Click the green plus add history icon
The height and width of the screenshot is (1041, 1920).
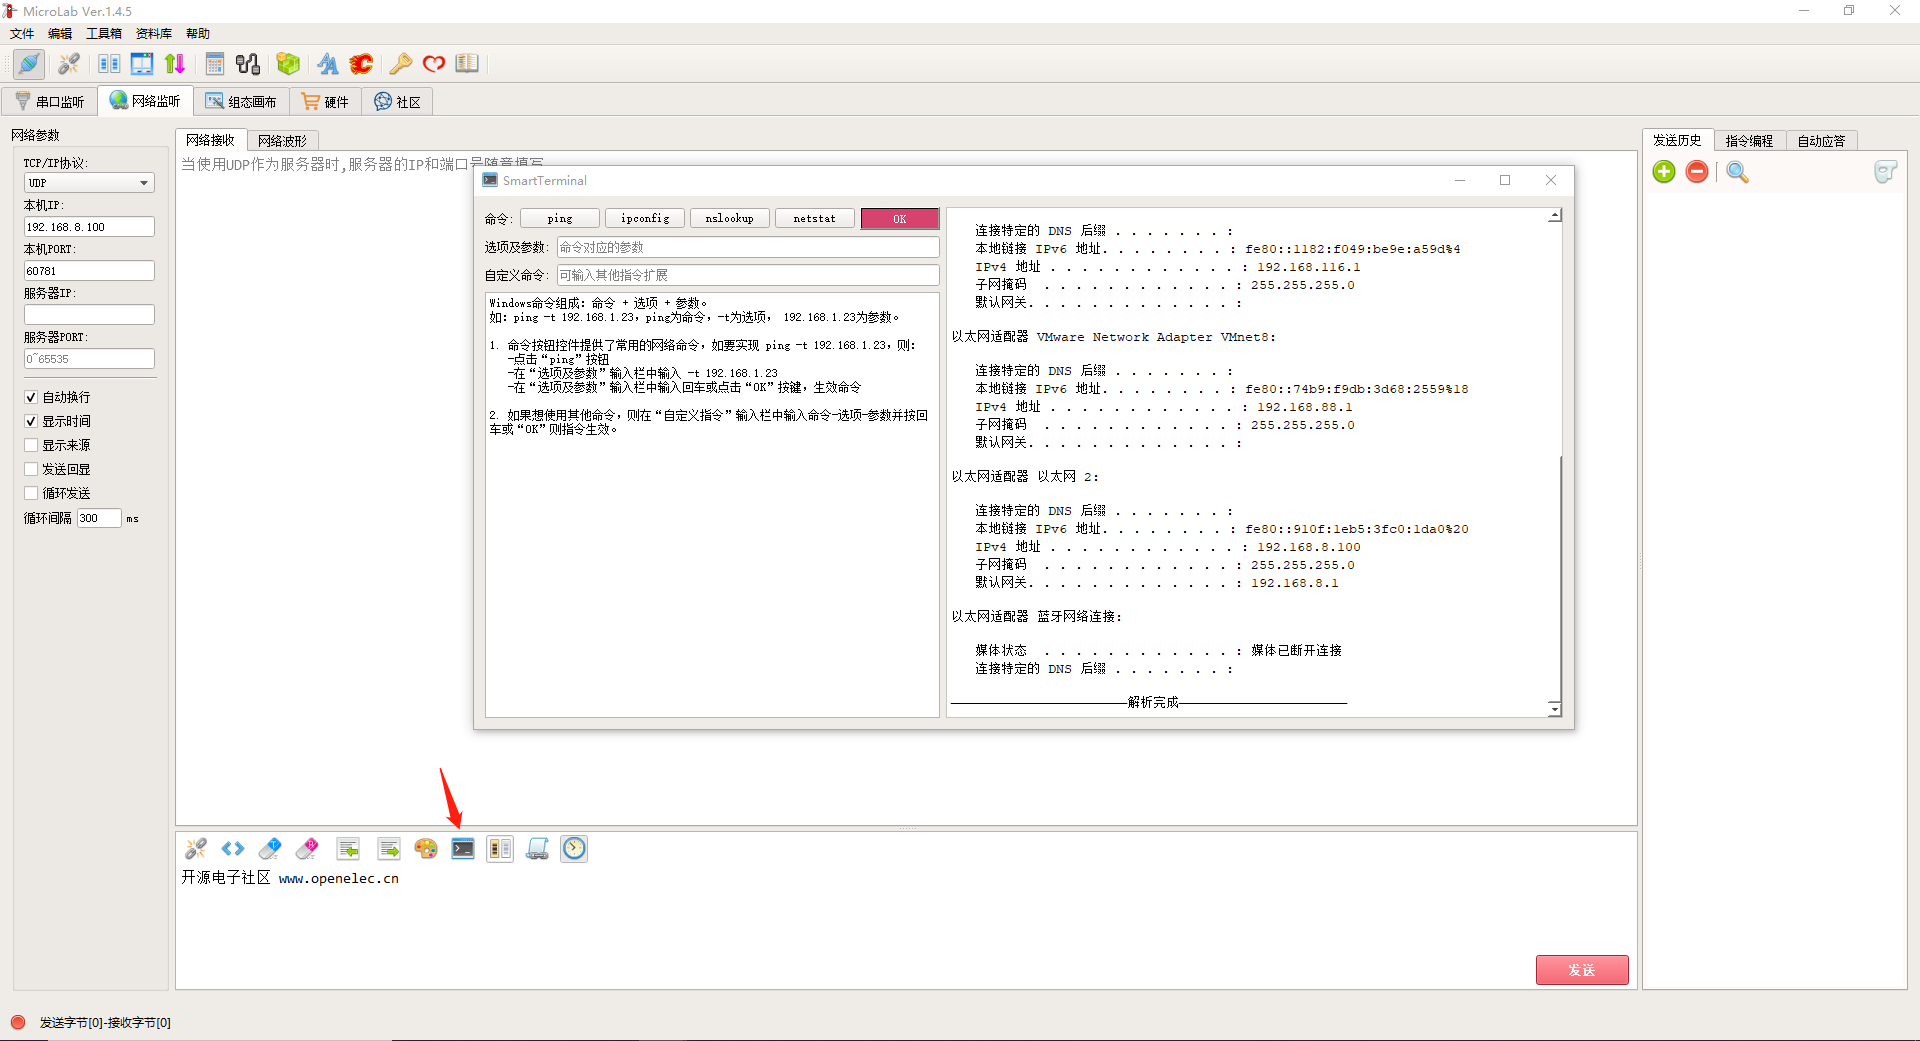click(x=1664, y=172)
